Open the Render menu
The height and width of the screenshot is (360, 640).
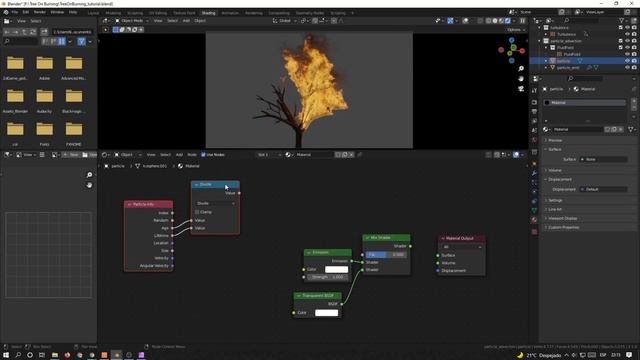point(40,12)
